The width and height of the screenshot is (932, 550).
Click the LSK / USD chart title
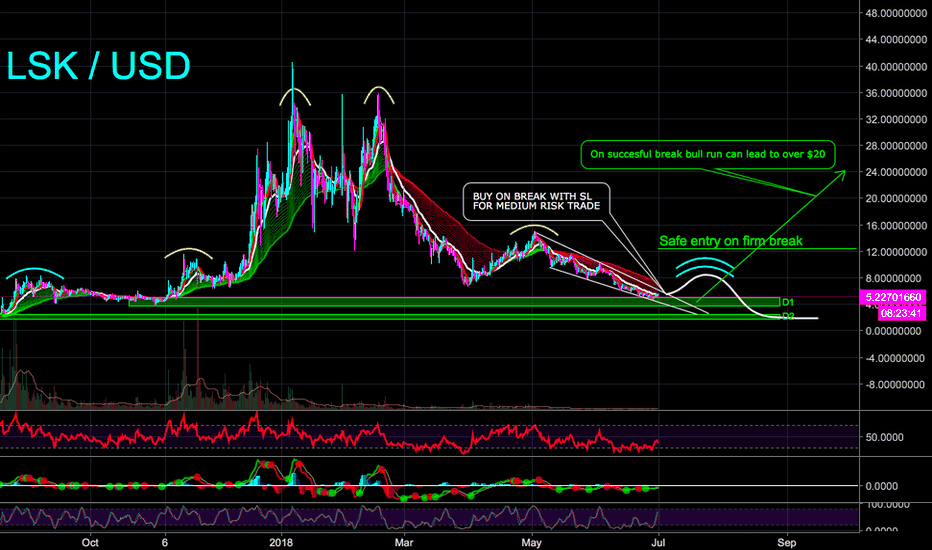[98, 65]
